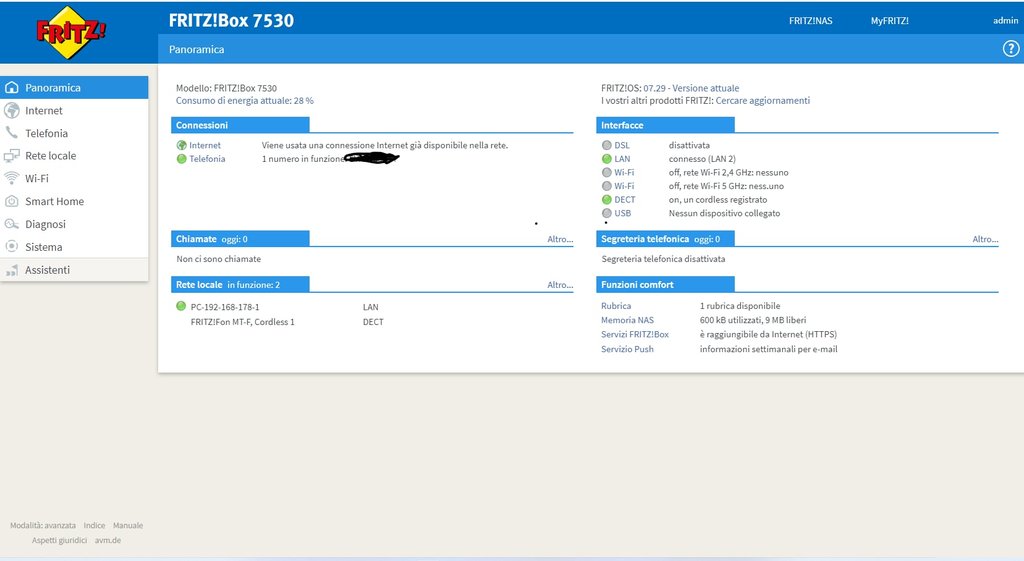
Task: Open MyFRITZ! from the header
Action: click(x=889, y=21)
